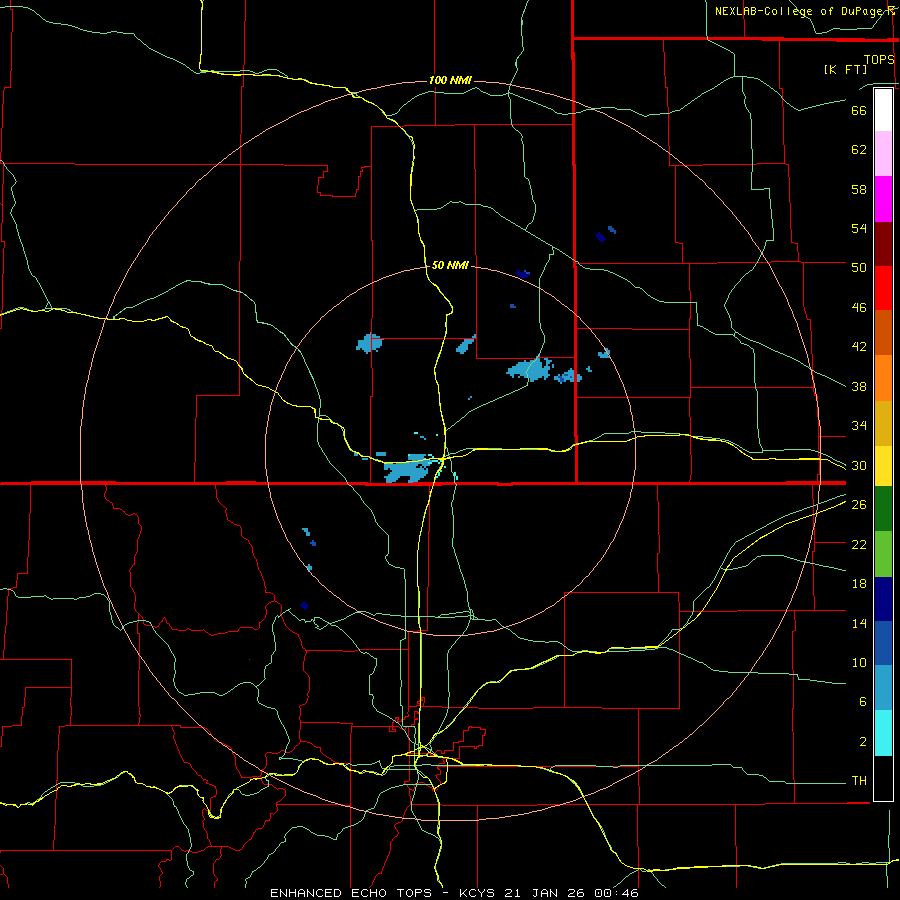Click the "50 NMI" range ring label
900x900 pixels.
pyautogui.click(x=450, y=265)
